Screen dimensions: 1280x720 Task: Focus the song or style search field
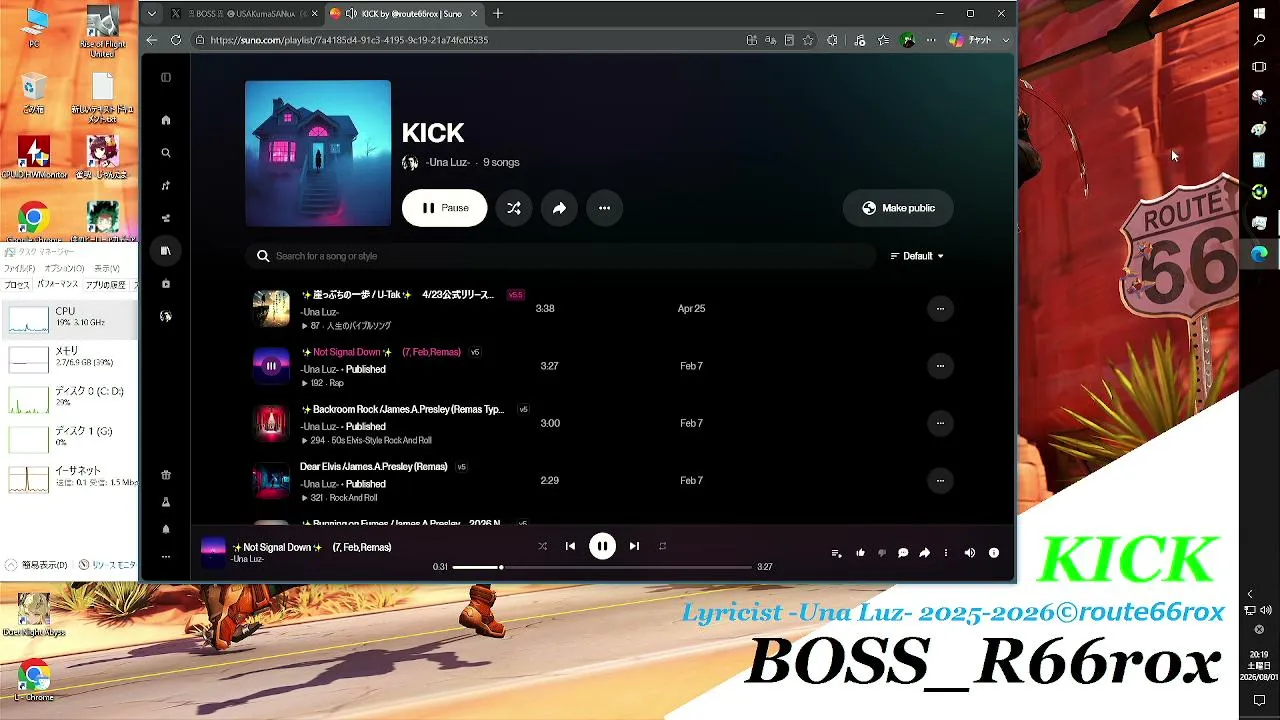point(560,256)
